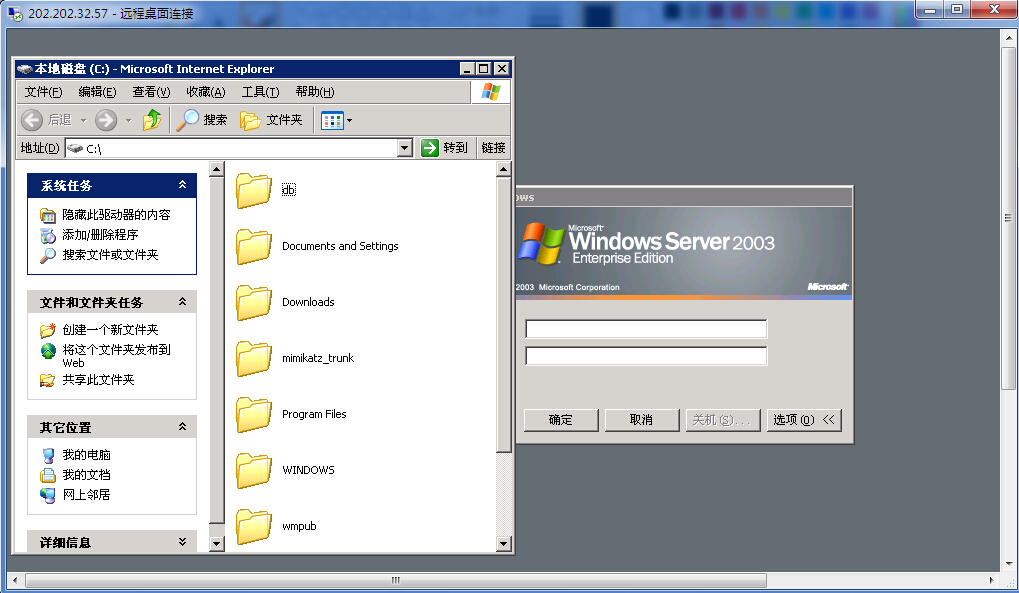Viewport: 1019px width, 593px height.
Task: Click the first login input field
Action: pyautogui.click(x=646, y=329)
